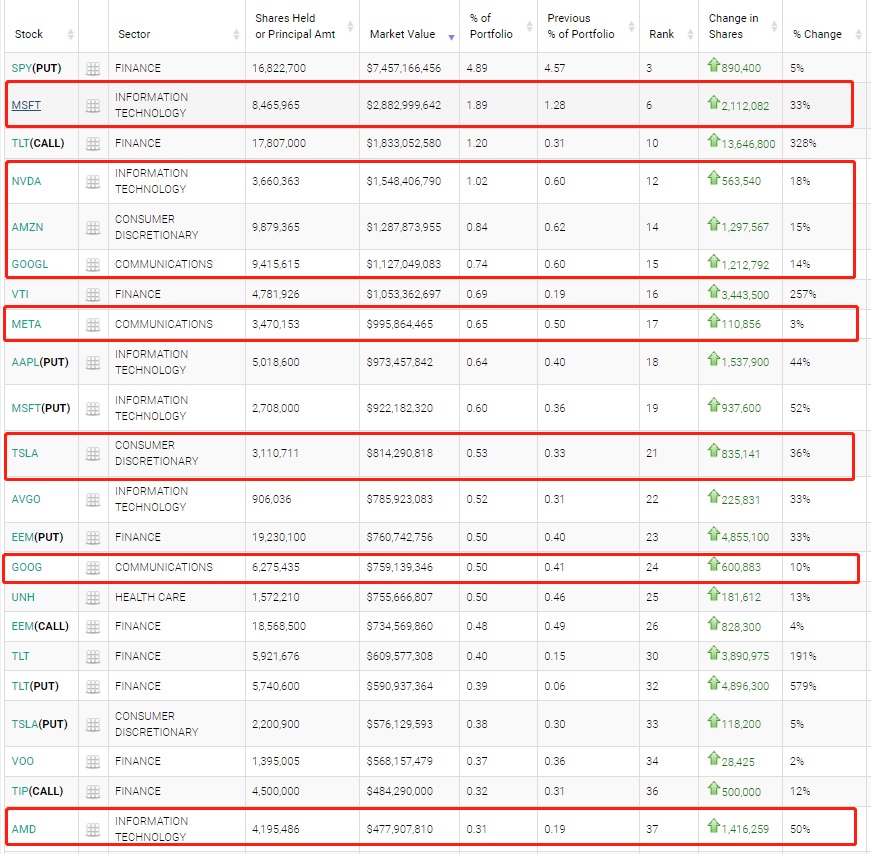The width and height of the screenshot is (871, 854).
Task: Sort by the Rank column header
Action: point(661,34)
